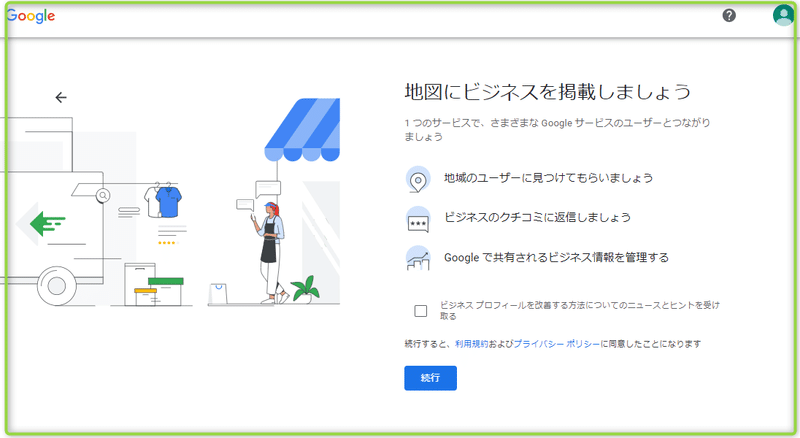Click subtitle text about Google サービスのユーザー
This screenshot has width=800, height=438.
[557, 130]
